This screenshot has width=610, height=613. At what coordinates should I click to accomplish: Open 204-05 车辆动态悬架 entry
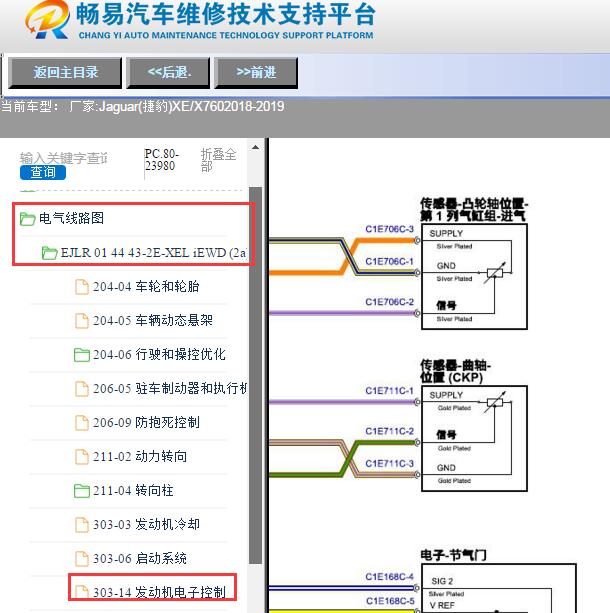click(152, 321)
